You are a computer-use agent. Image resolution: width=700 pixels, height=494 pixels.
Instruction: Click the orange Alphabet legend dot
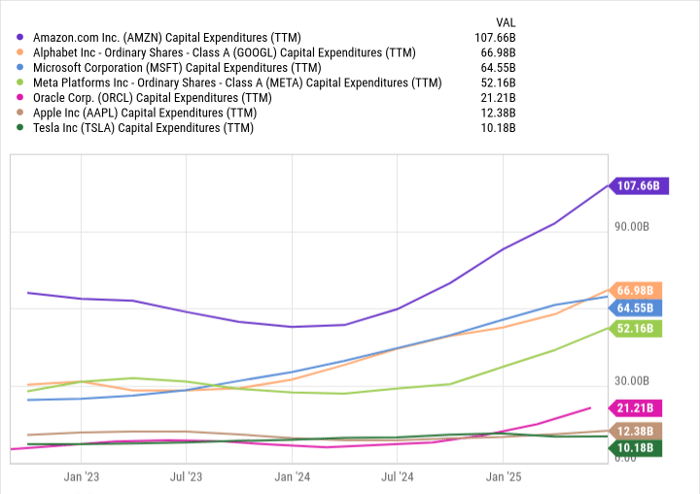[x=20, y=52]
